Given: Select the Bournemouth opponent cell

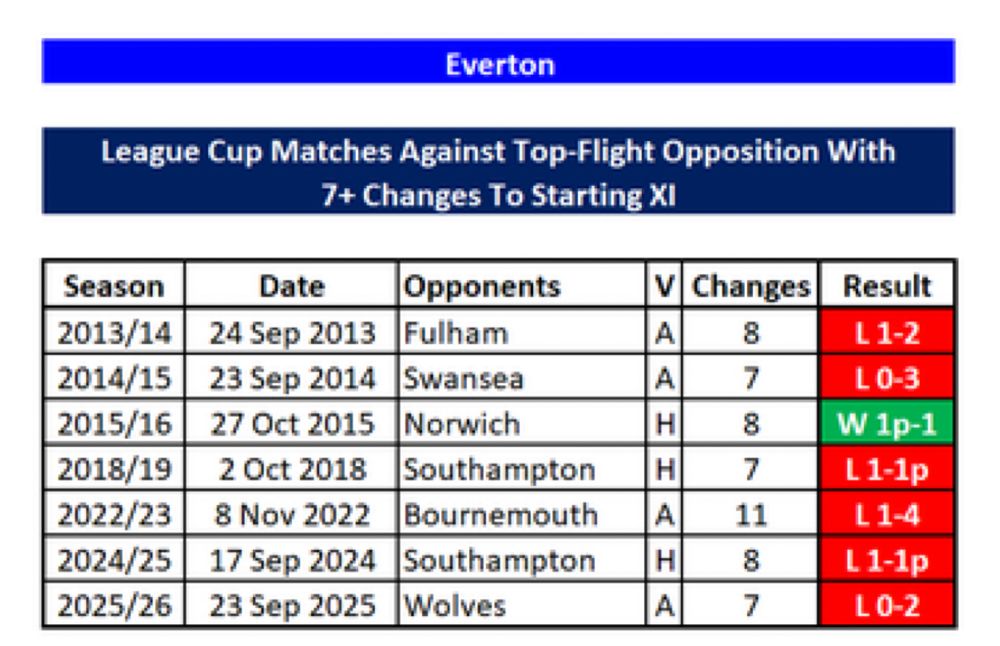Looking at the screenshot, I should (x=520, y=515).
